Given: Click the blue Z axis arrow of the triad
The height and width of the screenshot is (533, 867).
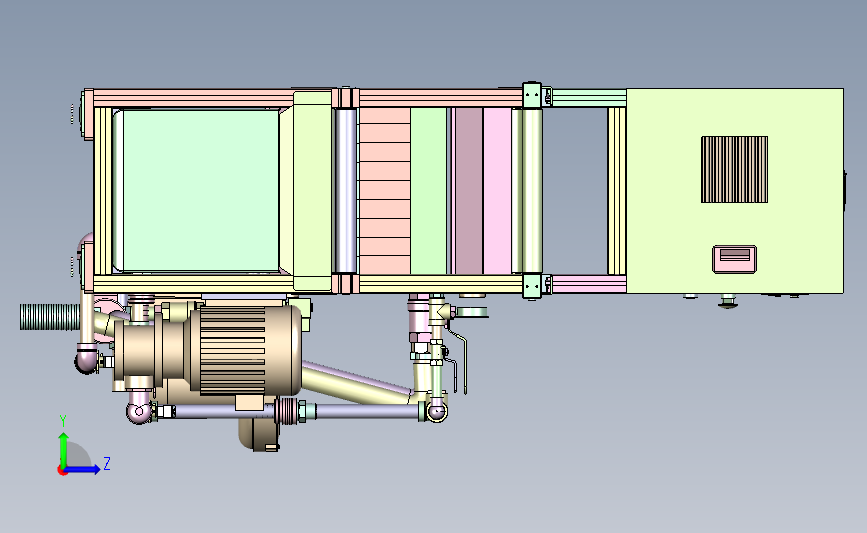Looking at the screenshot, I should pyautogui.click(x=83, y=469).
